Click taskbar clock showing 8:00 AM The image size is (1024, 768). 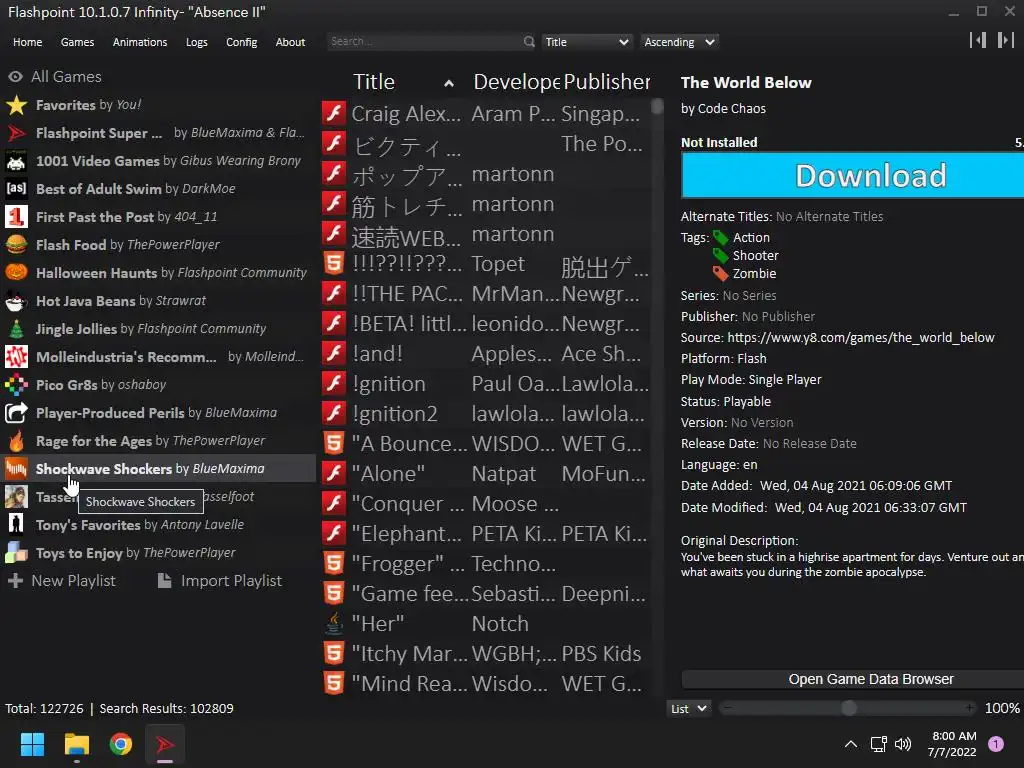click(953, 744)
